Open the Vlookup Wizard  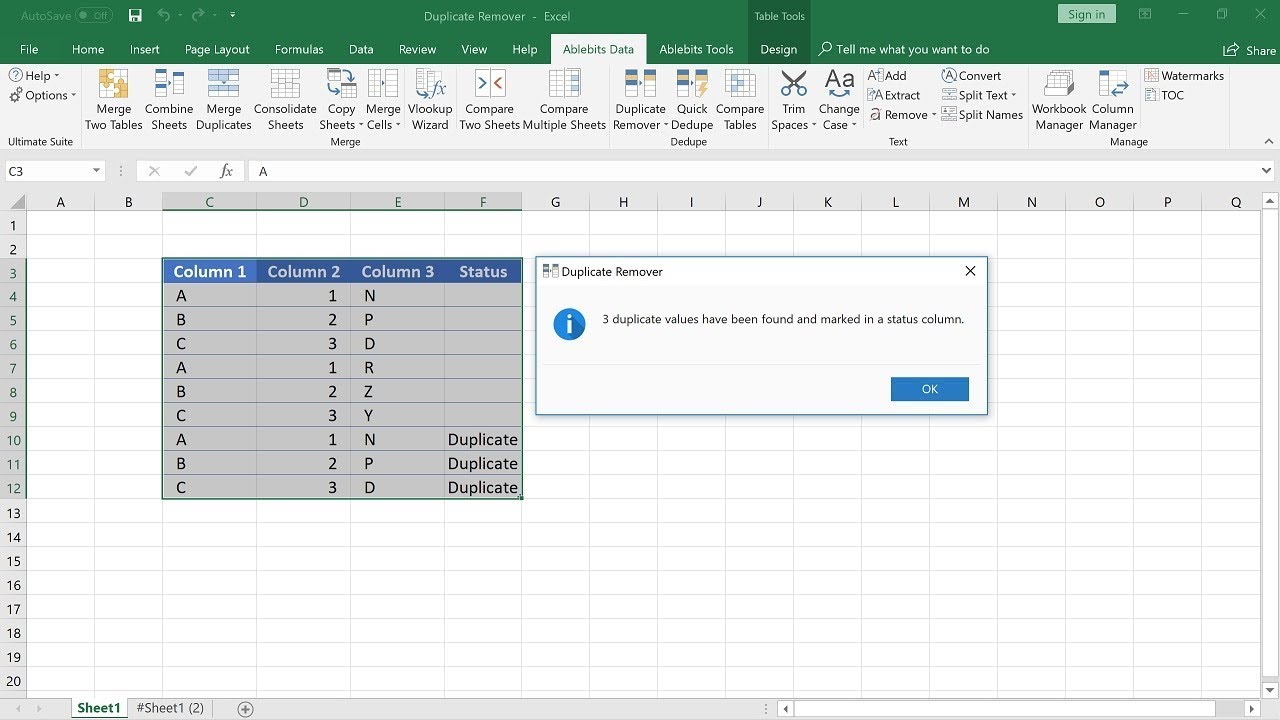tap(430, 100)
